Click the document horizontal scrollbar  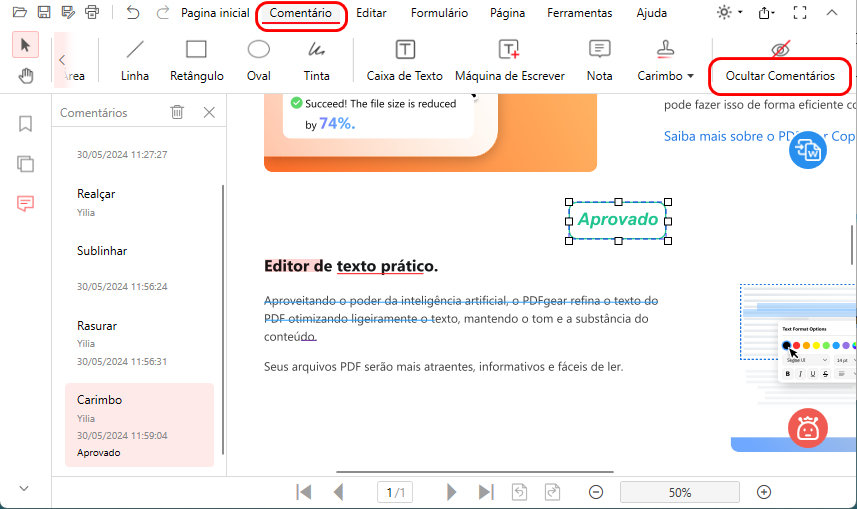pos(474,471)
